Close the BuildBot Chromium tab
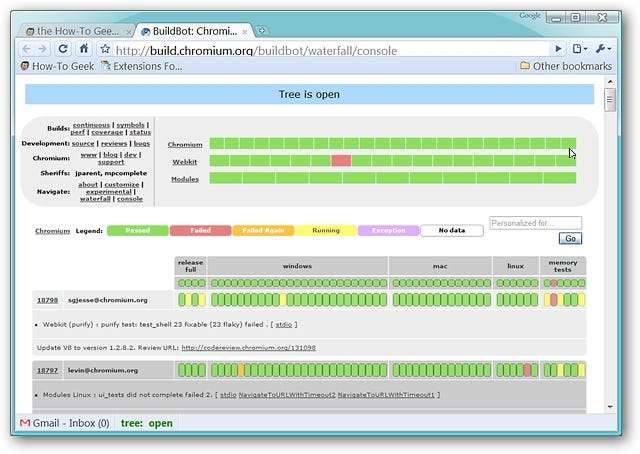640x454 pixels. [245, 31]
